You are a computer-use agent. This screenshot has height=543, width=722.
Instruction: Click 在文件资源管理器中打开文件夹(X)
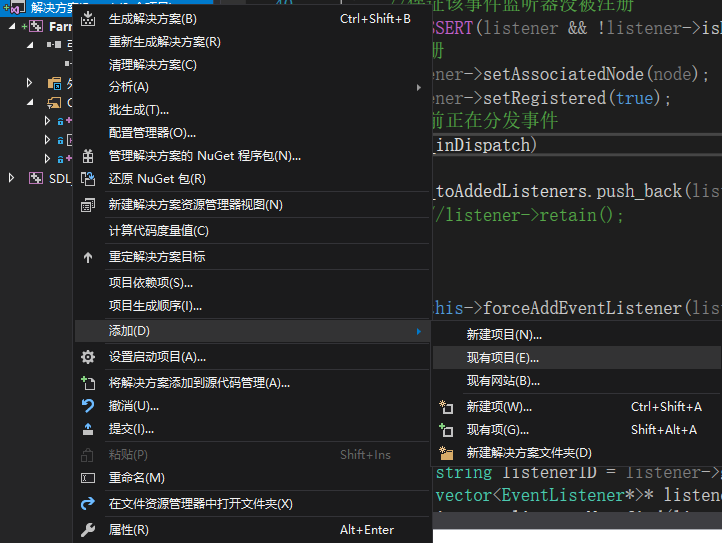coord(200,504)
